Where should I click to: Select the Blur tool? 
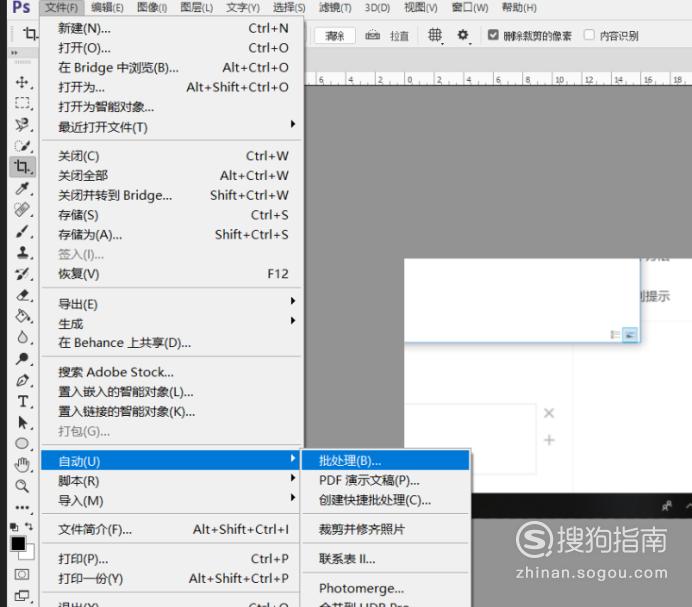pos(22,338)
